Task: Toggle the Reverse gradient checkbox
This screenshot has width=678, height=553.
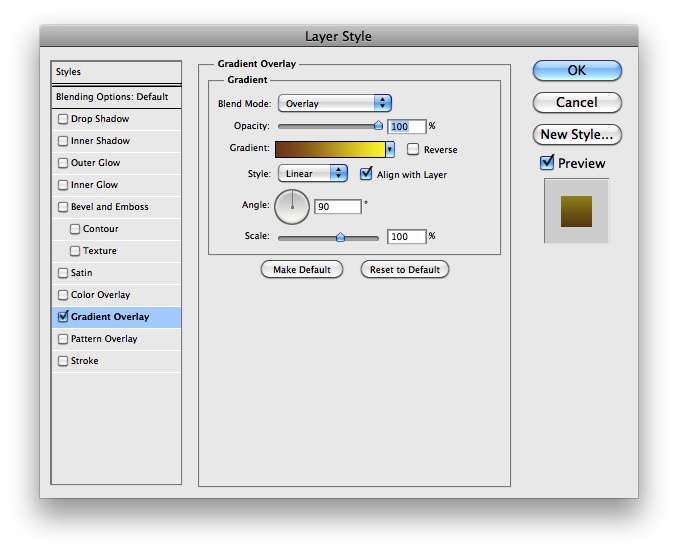Action: coord(413,150)
